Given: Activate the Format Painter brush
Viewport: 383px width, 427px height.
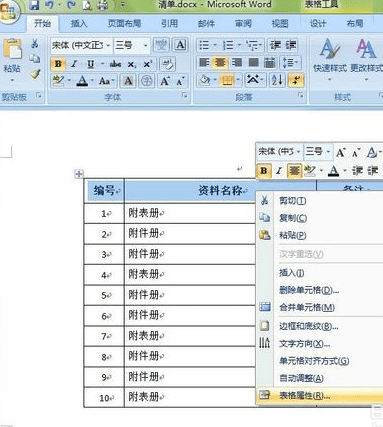Looking at the screenshot, I should pyautogui.click(x=35, y=74).
